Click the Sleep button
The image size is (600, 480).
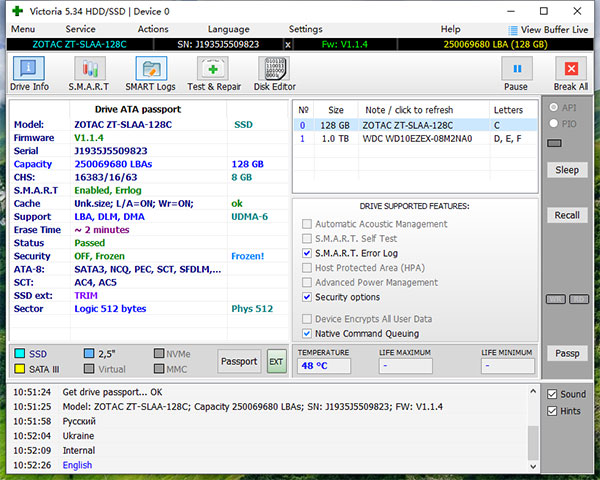[567, 170]
